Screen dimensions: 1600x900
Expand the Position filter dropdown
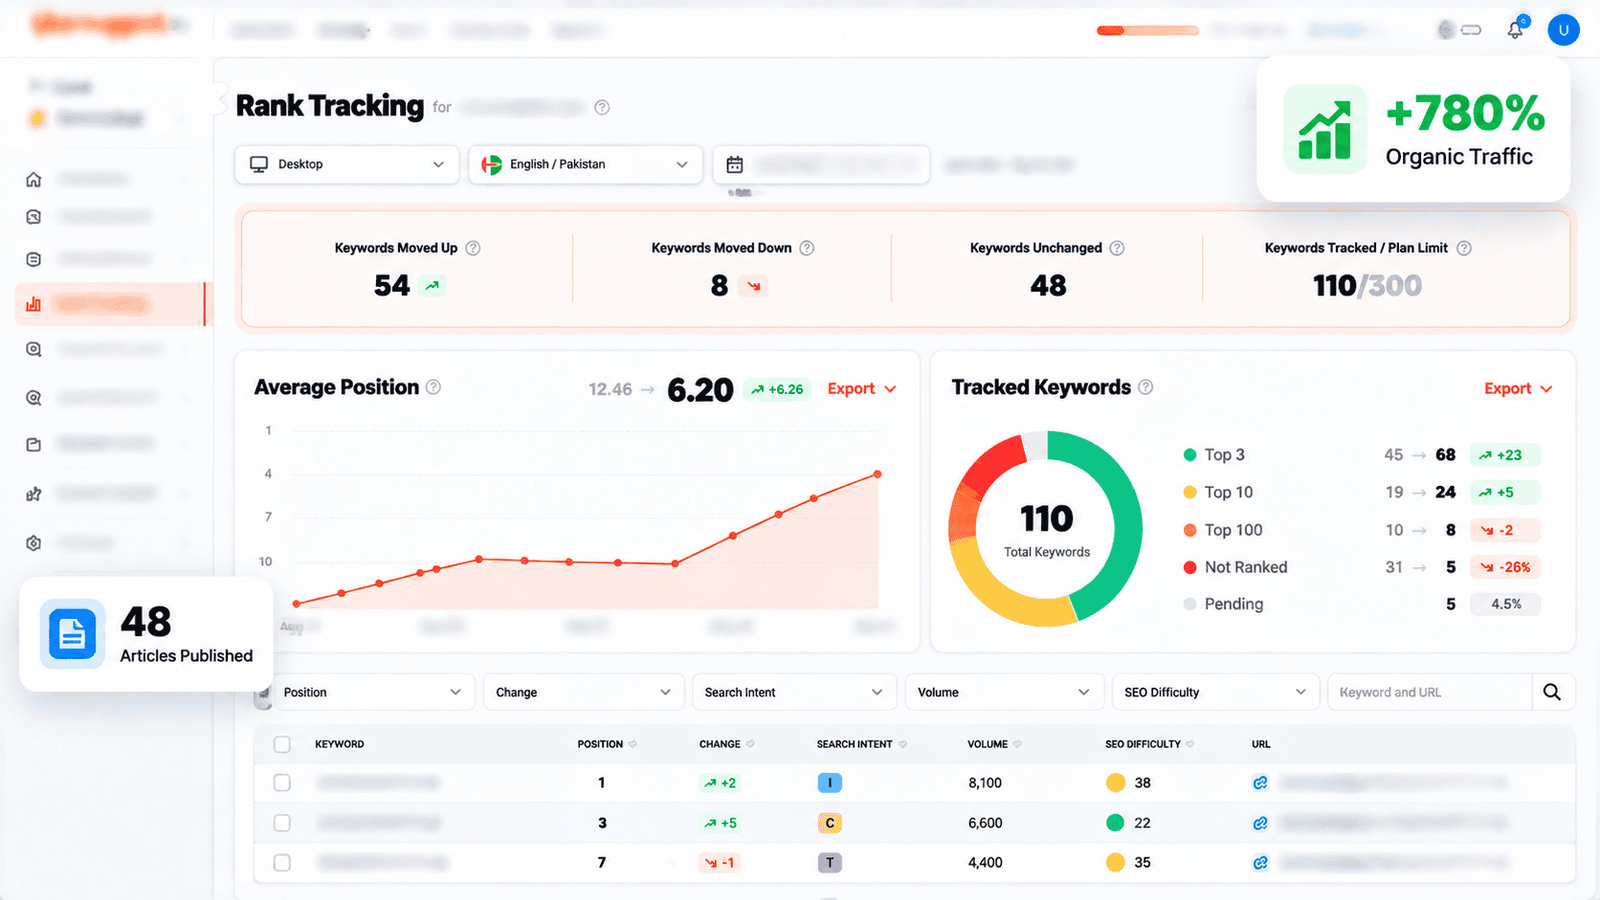(x=372, y=692)
